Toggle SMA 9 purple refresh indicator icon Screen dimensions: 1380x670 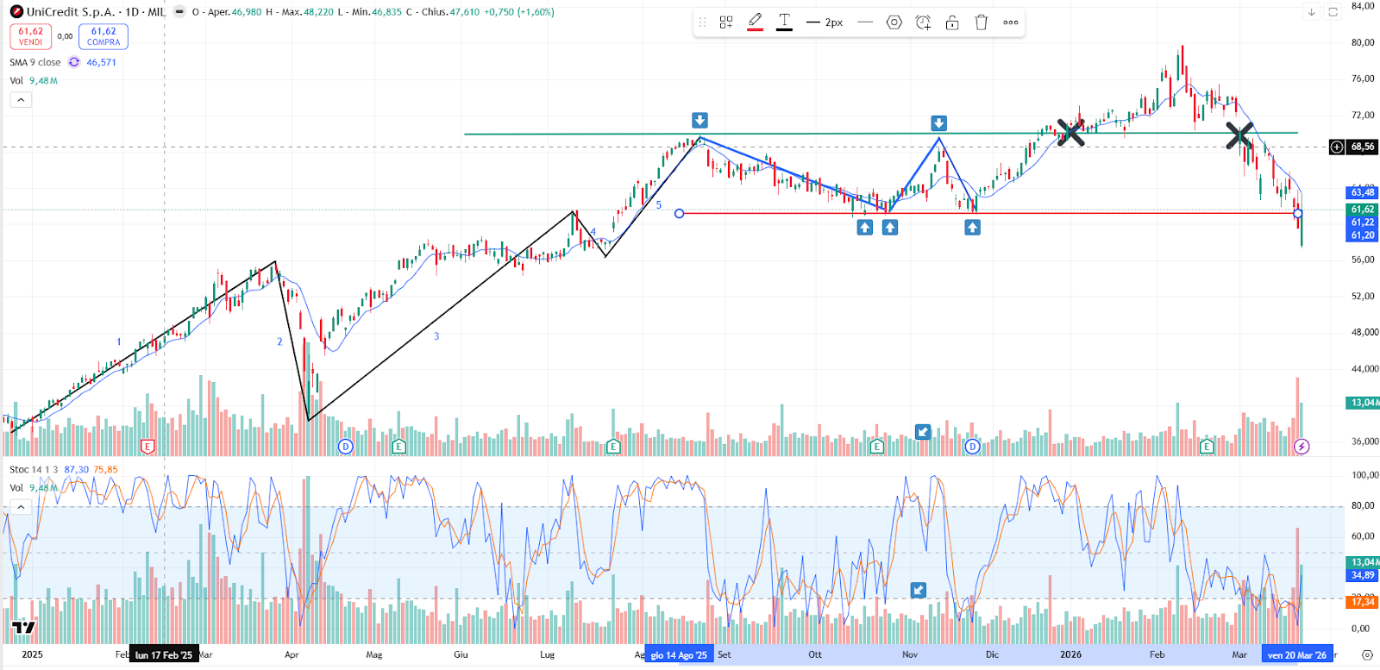74,62
